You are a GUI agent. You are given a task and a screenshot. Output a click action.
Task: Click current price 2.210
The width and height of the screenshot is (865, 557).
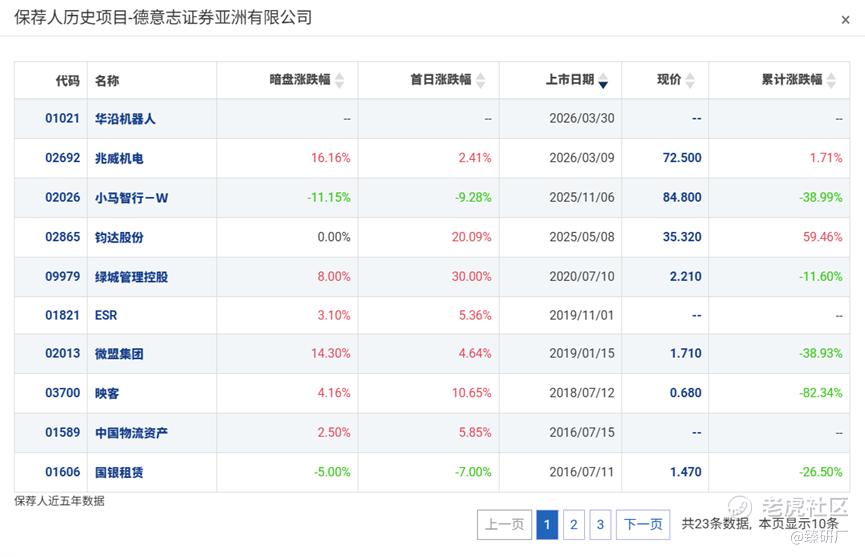686,276
